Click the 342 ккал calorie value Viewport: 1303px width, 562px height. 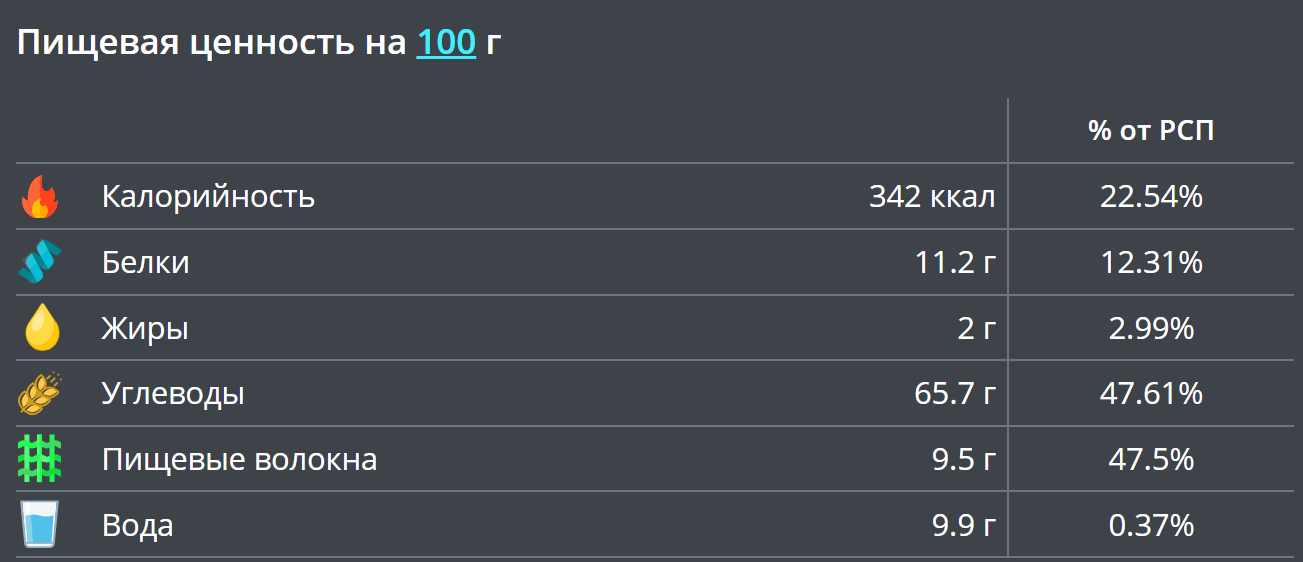[932, 197]
